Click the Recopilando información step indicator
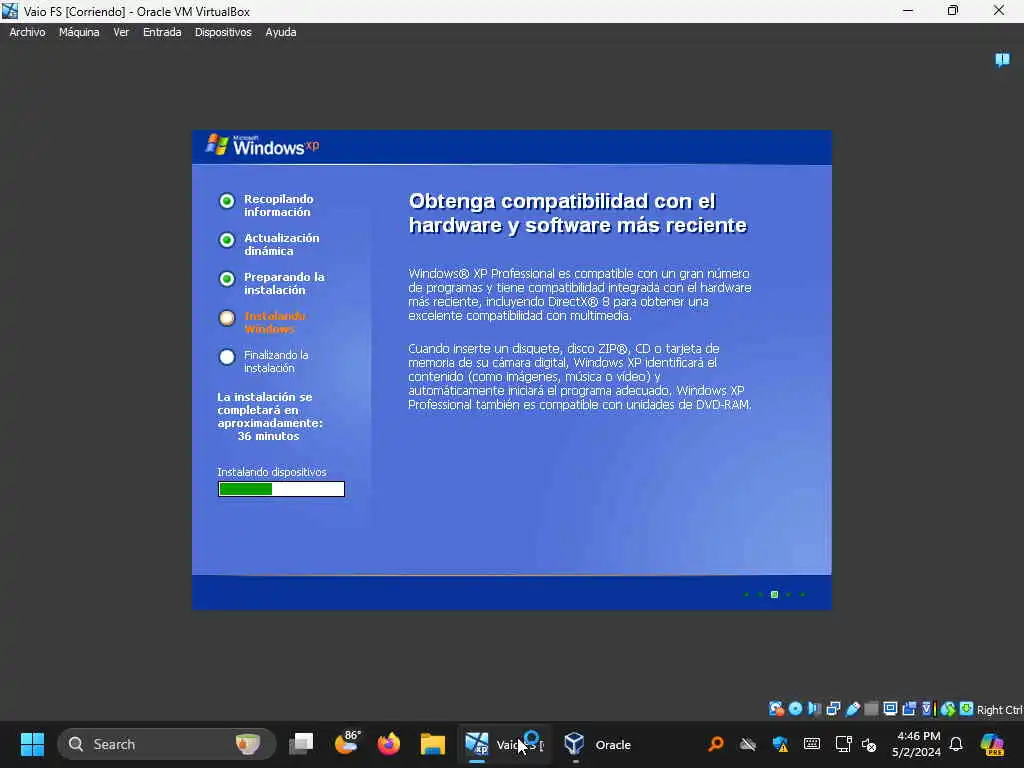 point(227,201)
